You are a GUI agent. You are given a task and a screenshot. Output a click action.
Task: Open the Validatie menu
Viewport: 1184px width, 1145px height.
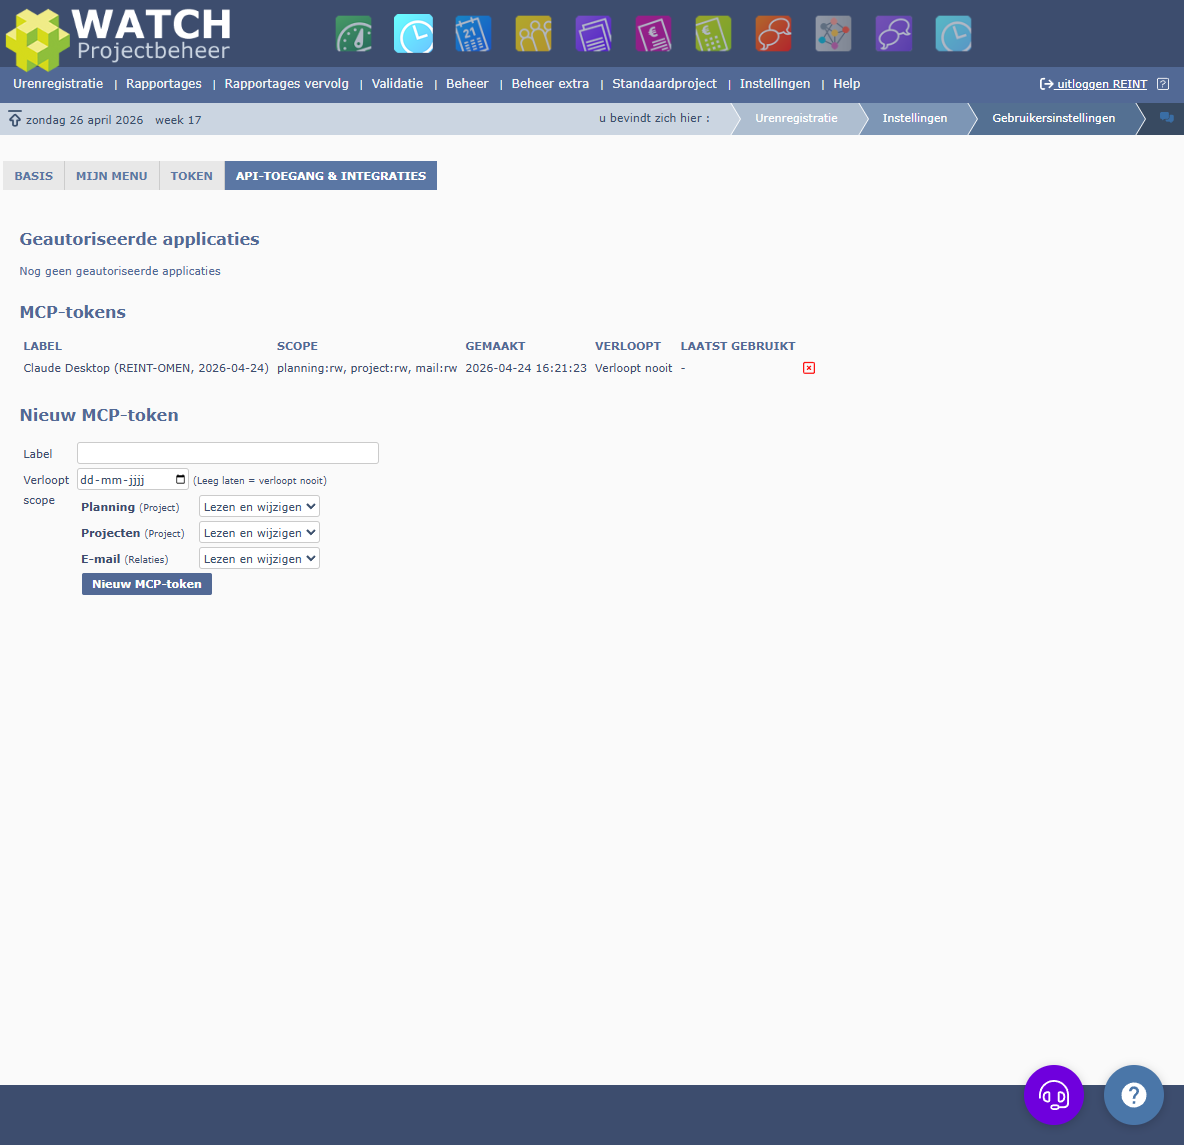(x=397, y=84)
